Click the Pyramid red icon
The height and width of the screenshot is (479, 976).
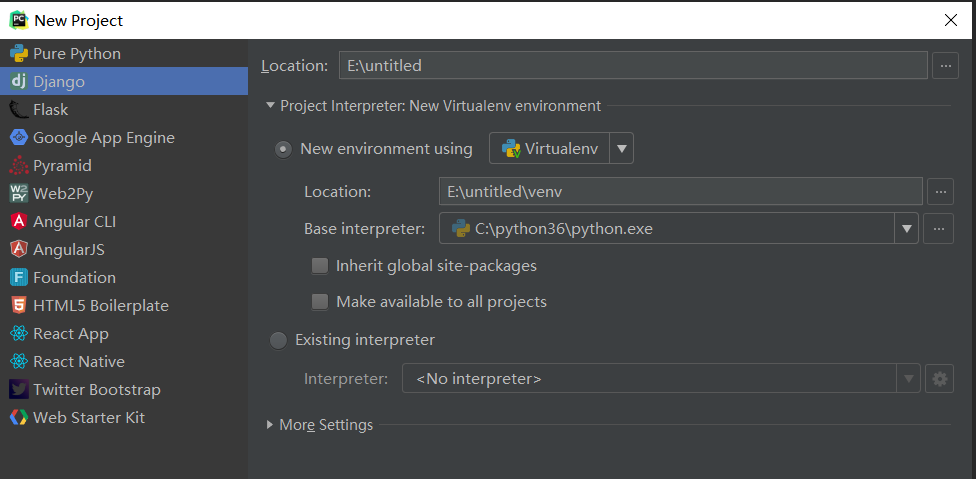click(x=19, y=165)
